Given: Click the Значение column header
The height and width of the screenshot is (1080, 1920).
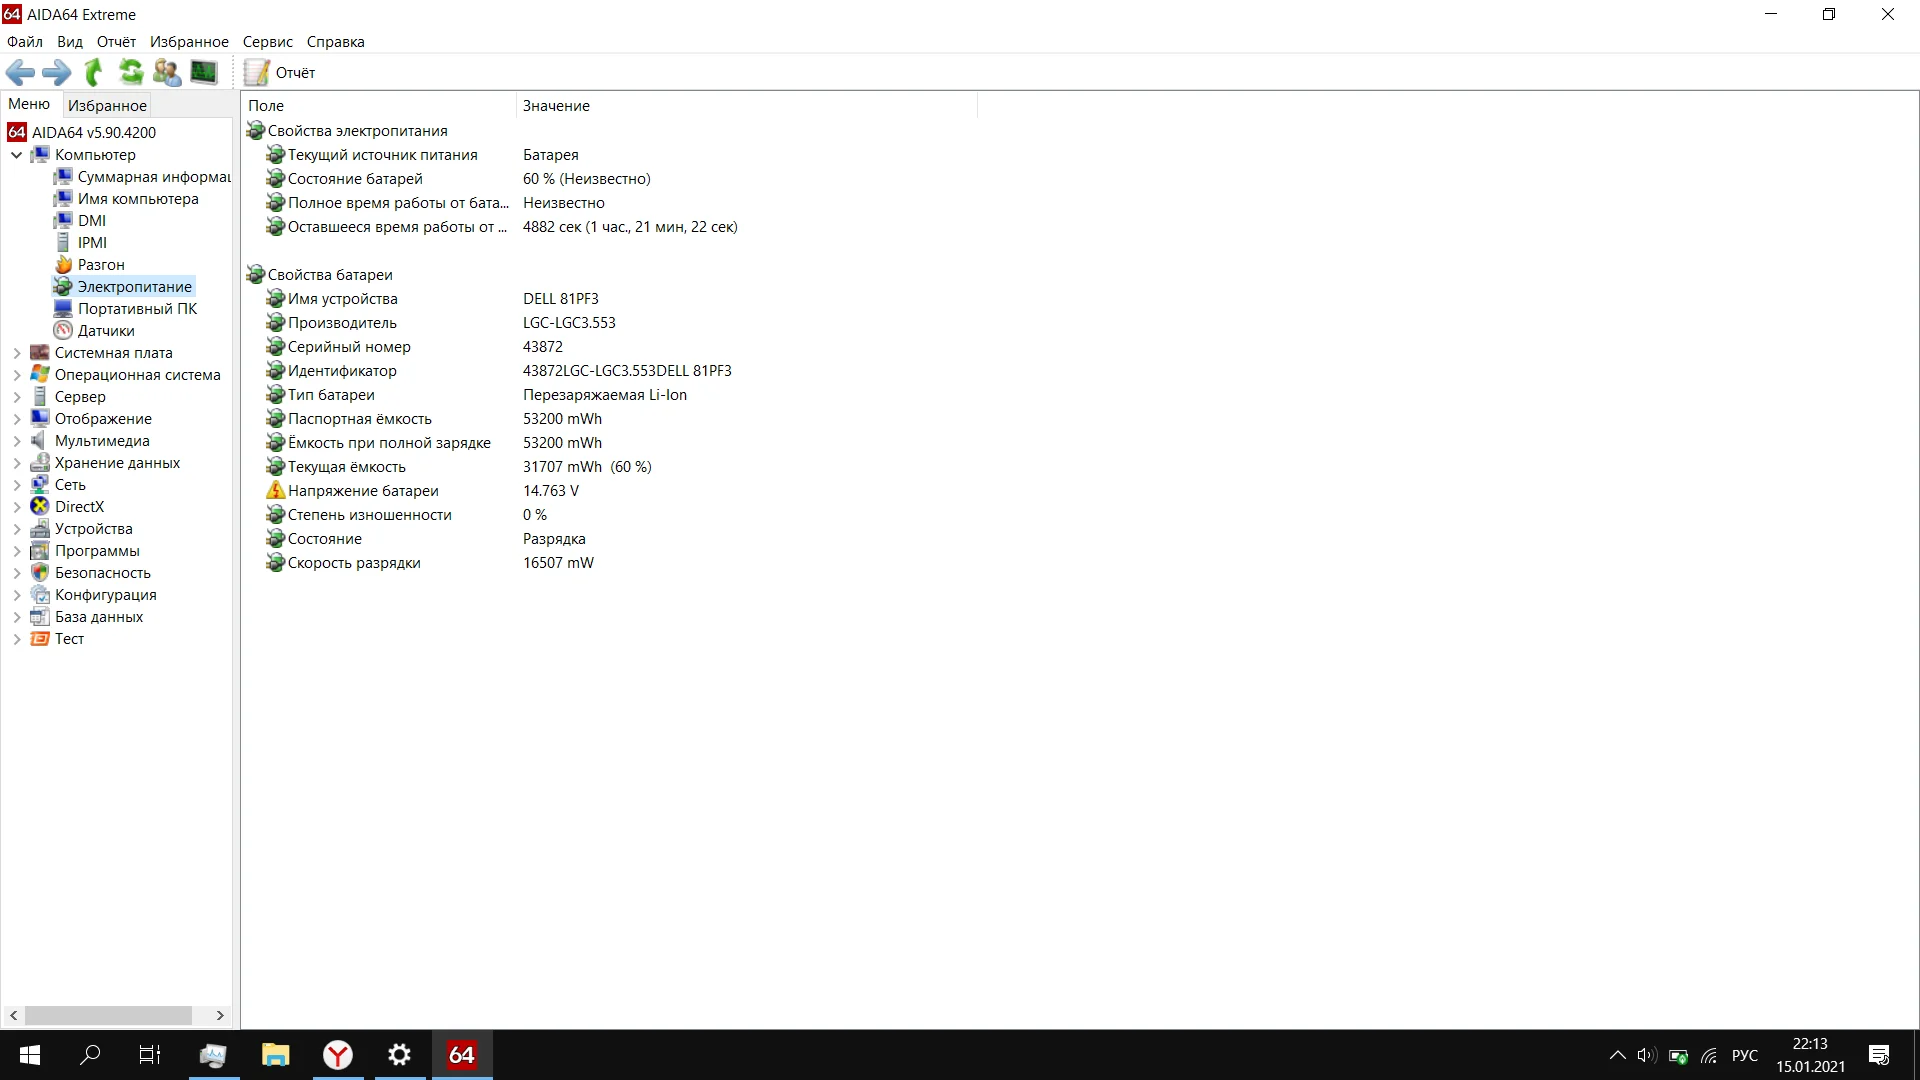Looking at the screenshot, I should 556,105.
